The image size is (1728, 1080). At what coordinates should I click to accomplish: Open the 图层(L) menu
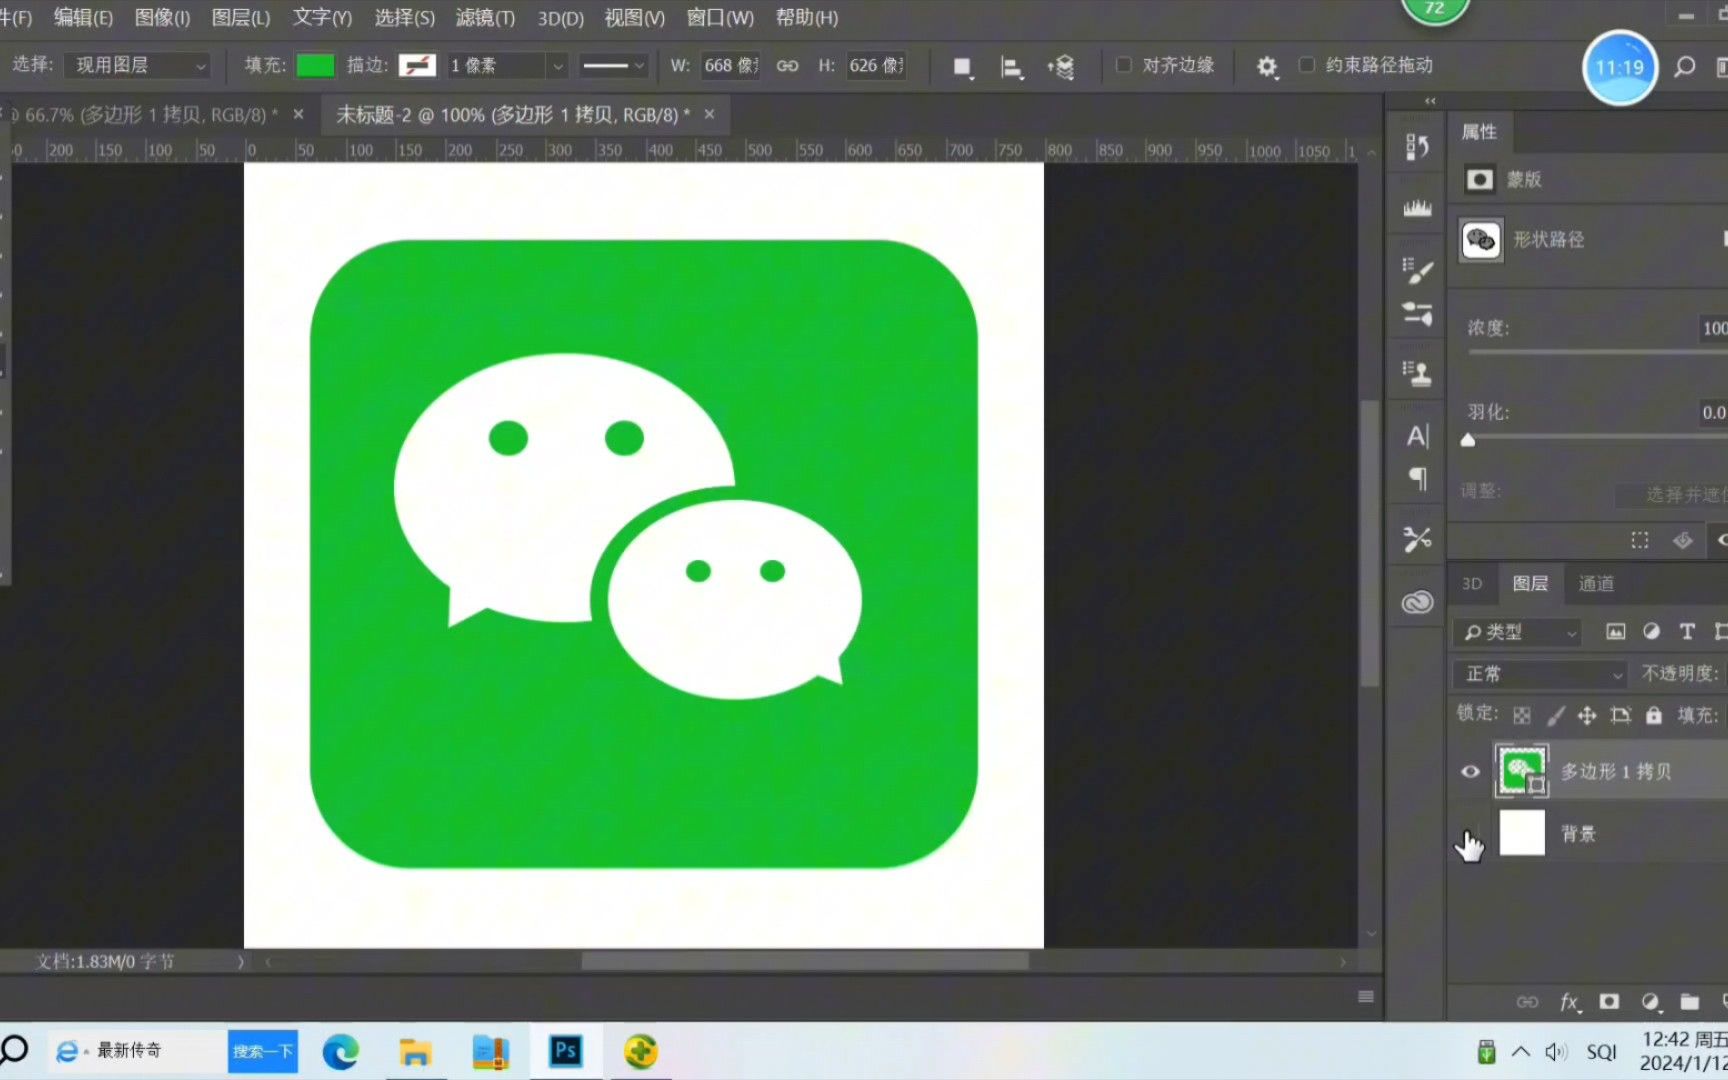pyautogui.click(x=241, y=18)
